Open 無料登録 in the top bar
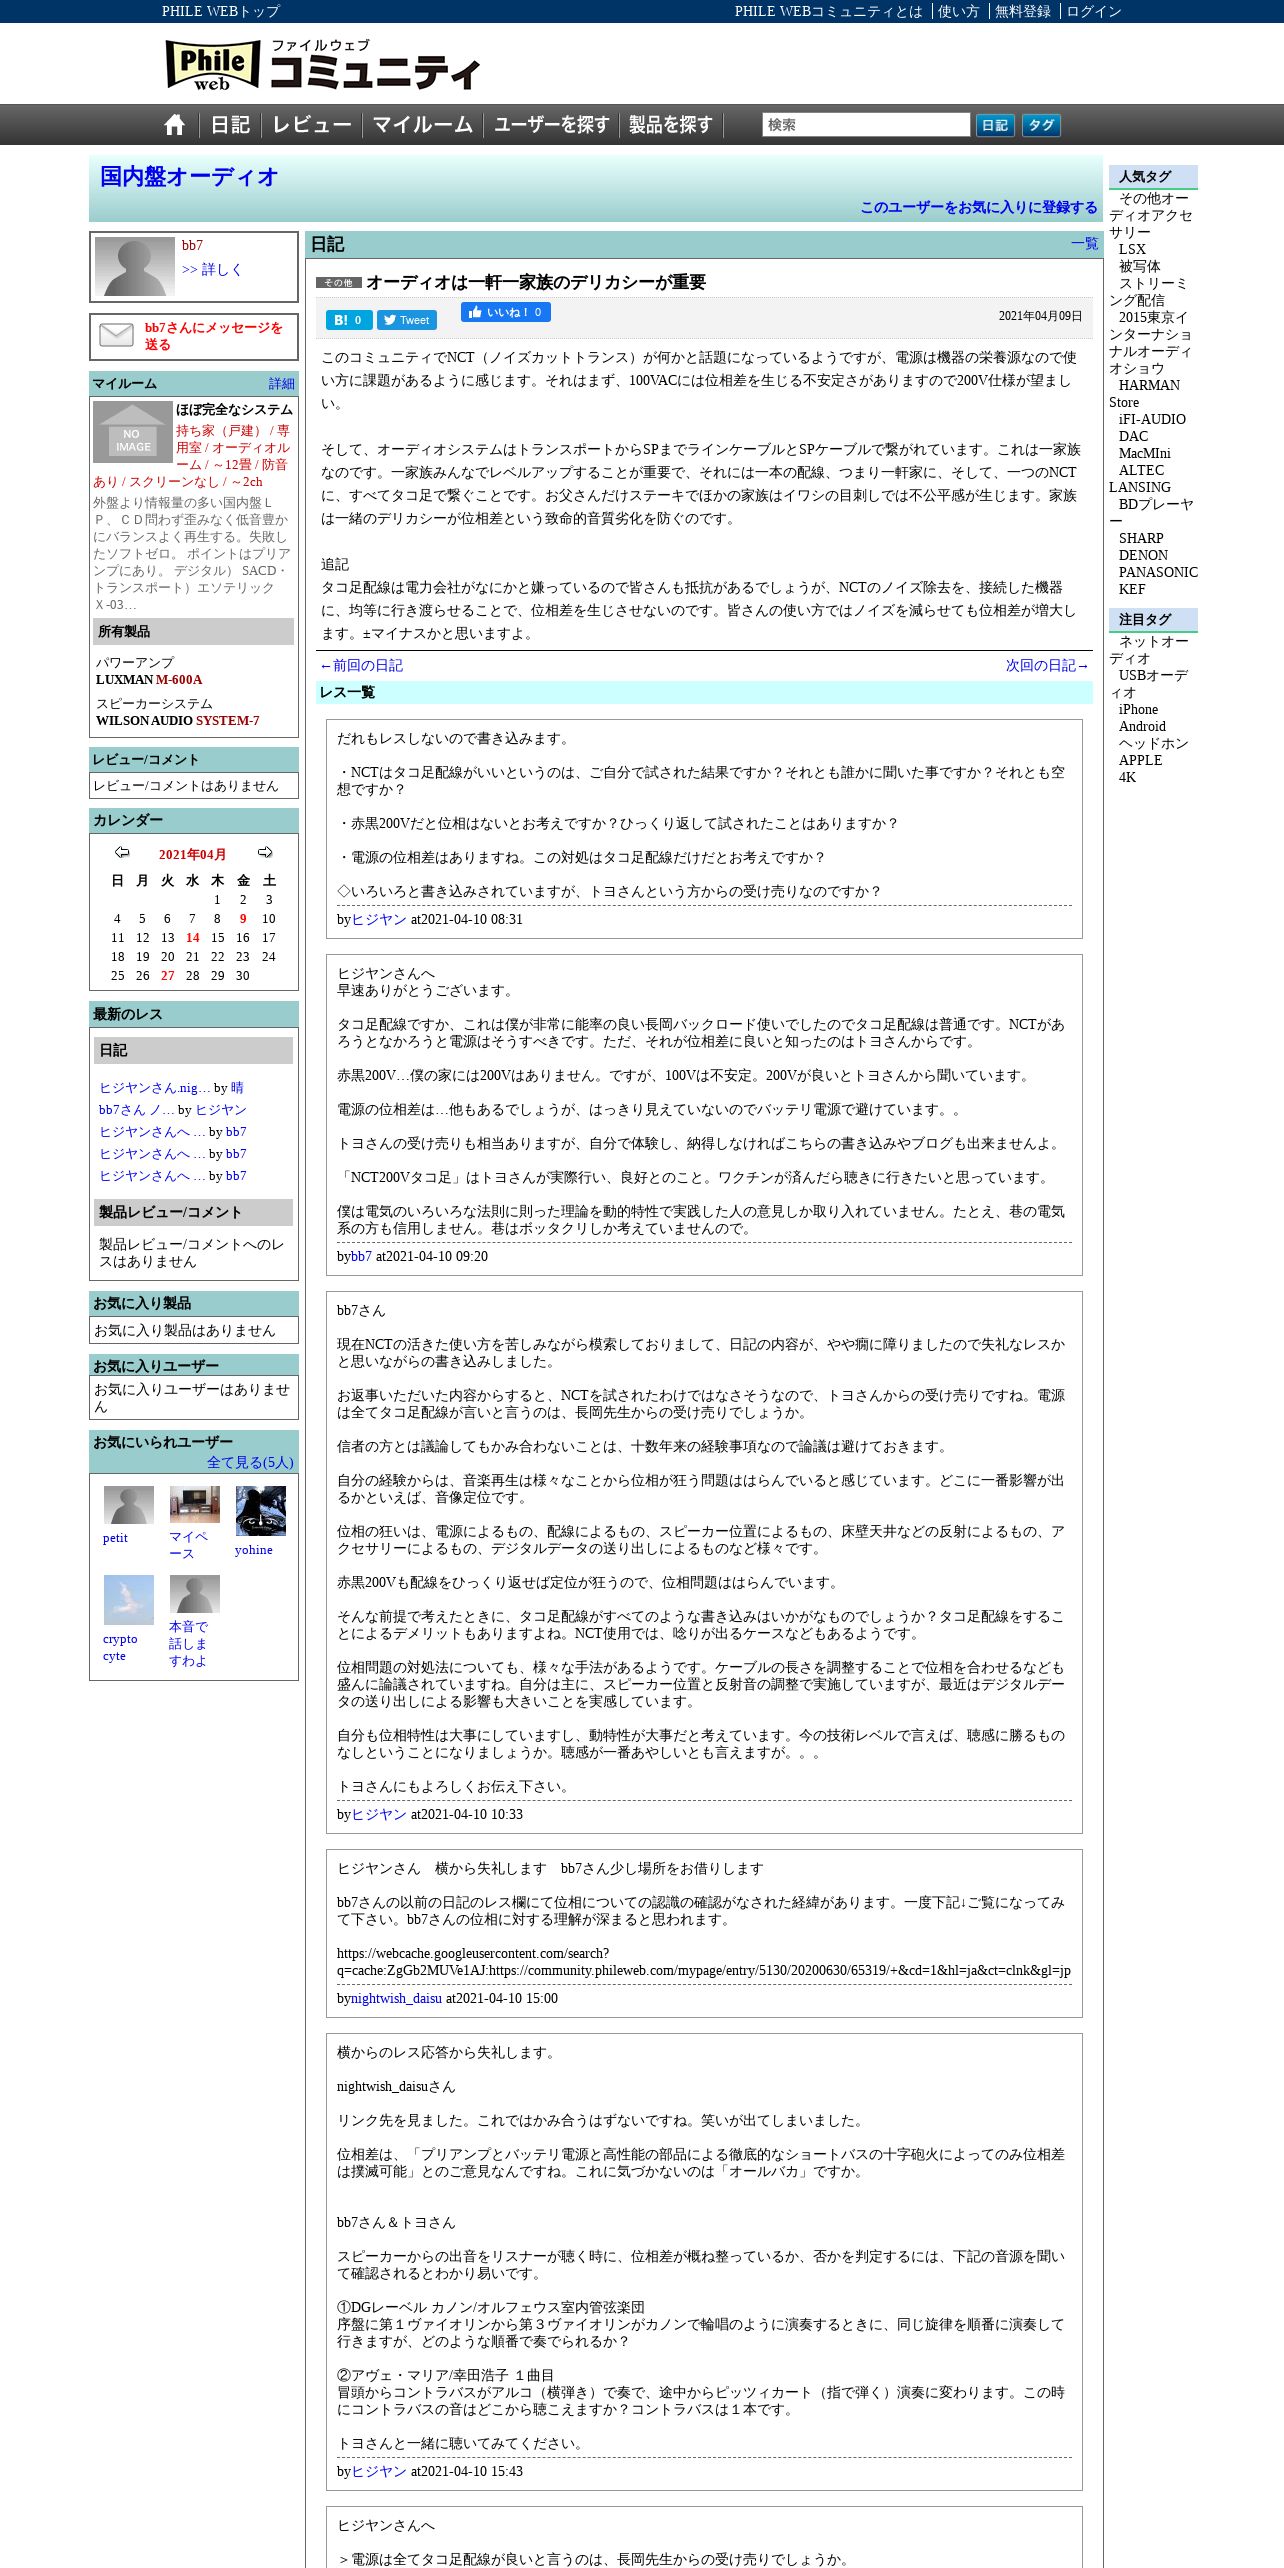The height and width of the screenshot is (2568, 1284). [x=1023, y=11]
